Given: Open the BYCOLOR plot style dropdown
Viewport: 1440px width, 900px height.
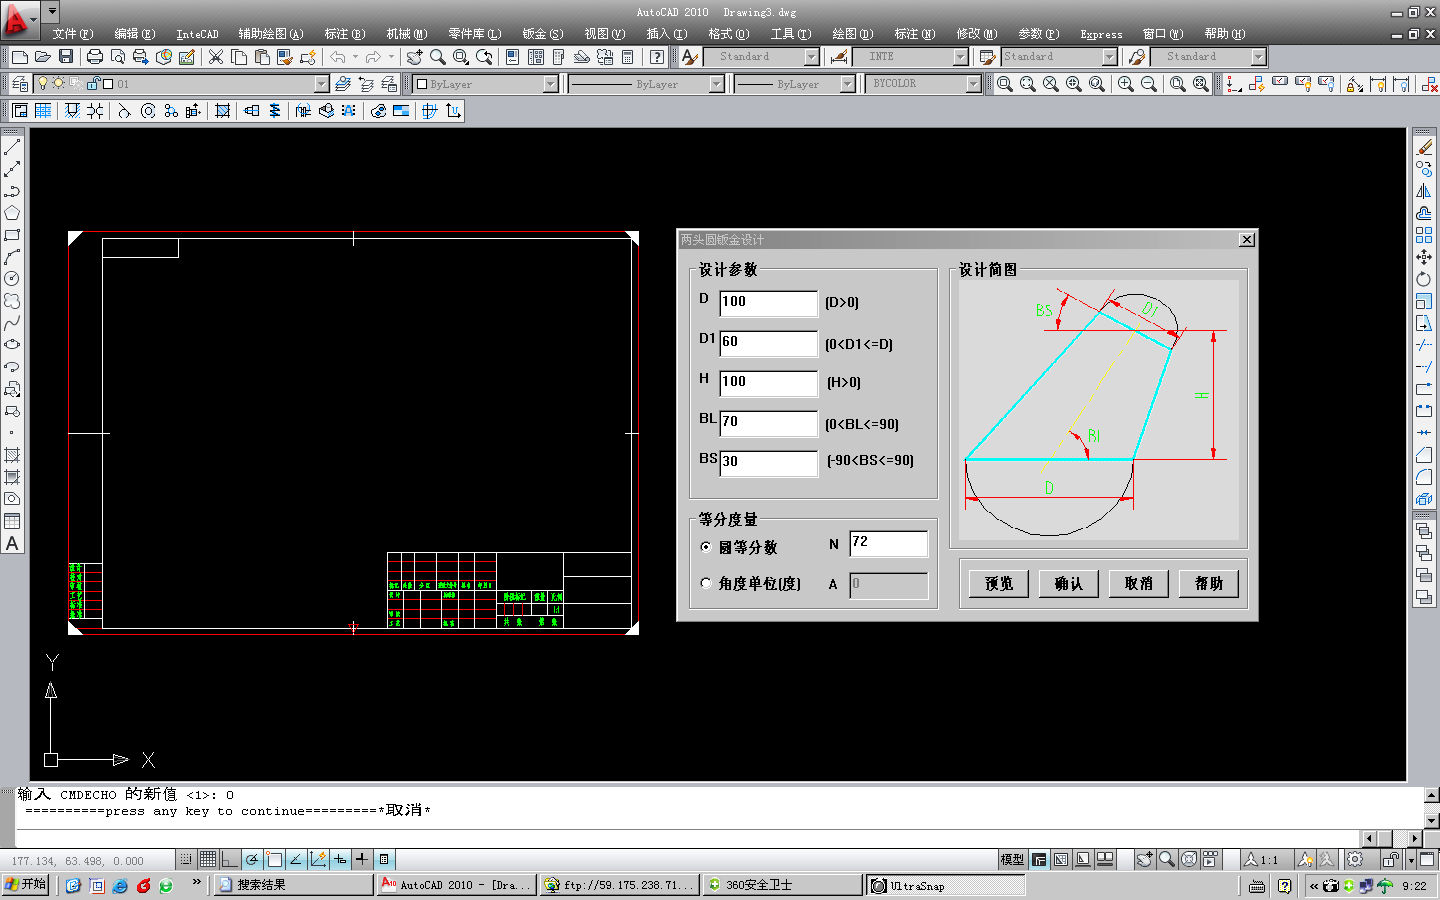Looking at the screenshot, I should 973,84.
